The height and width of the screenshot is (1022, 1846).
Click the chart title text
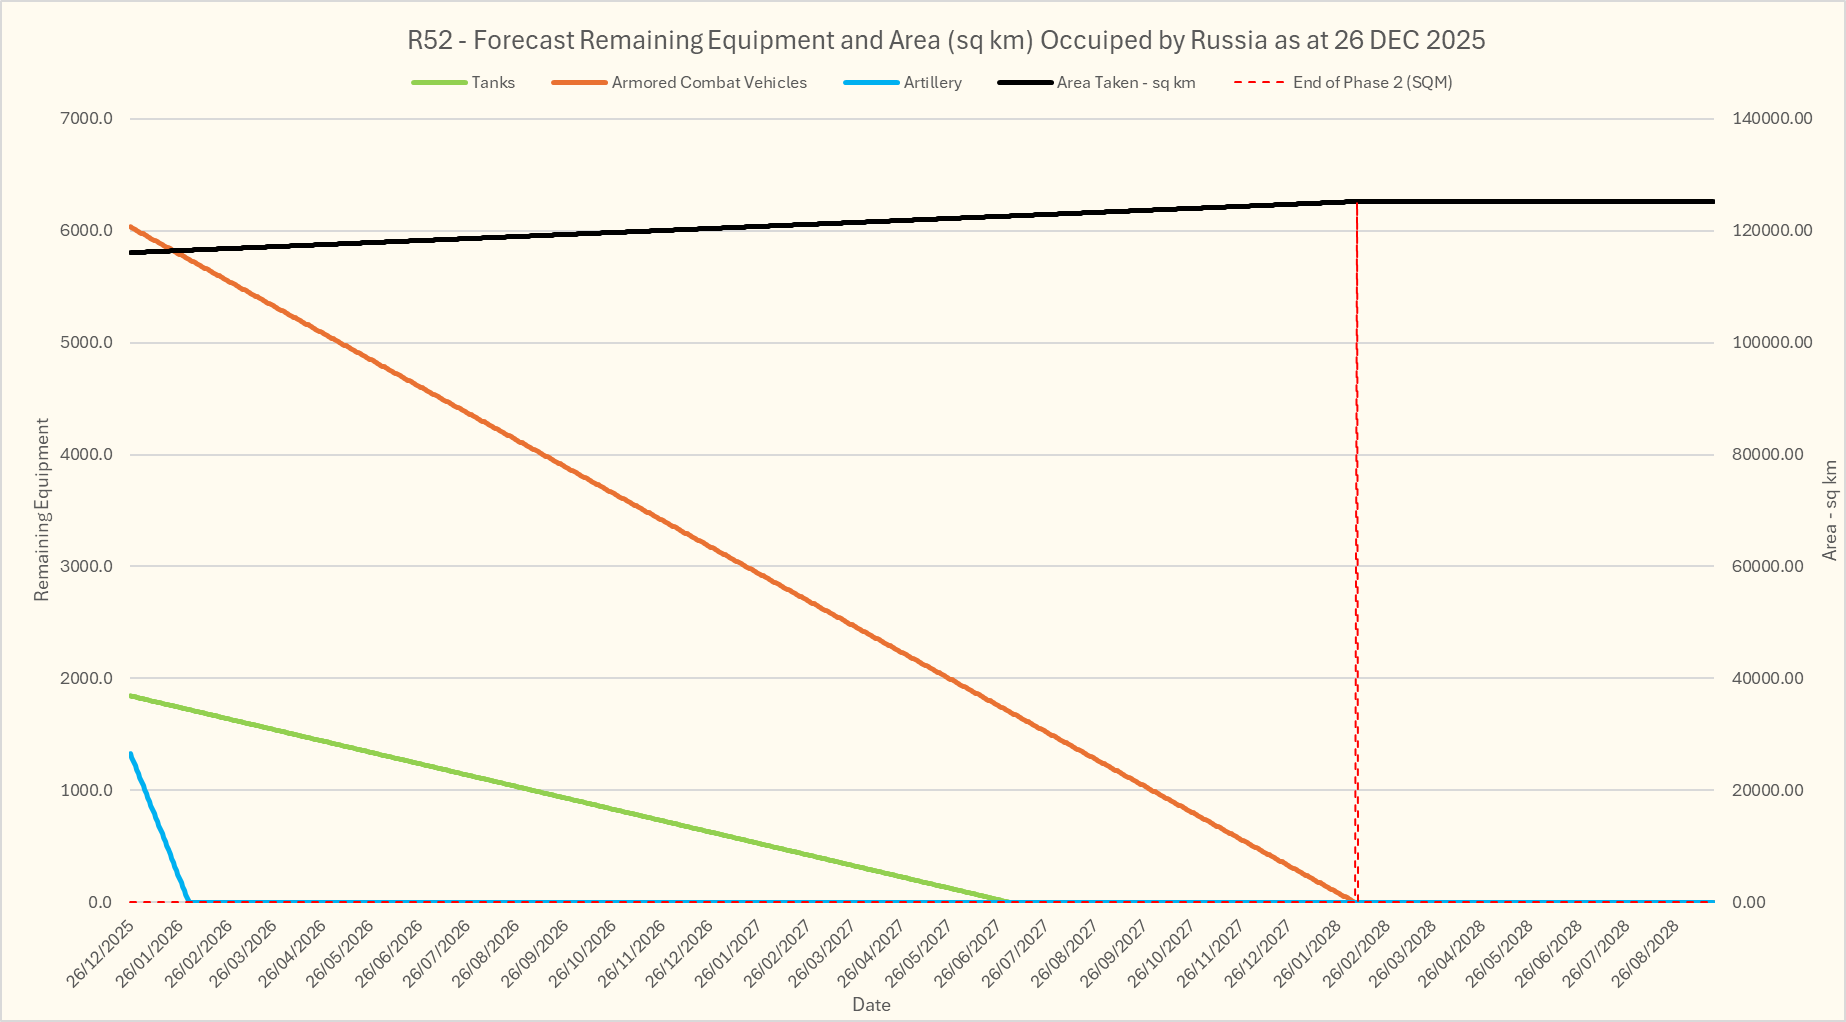[945, 40]
